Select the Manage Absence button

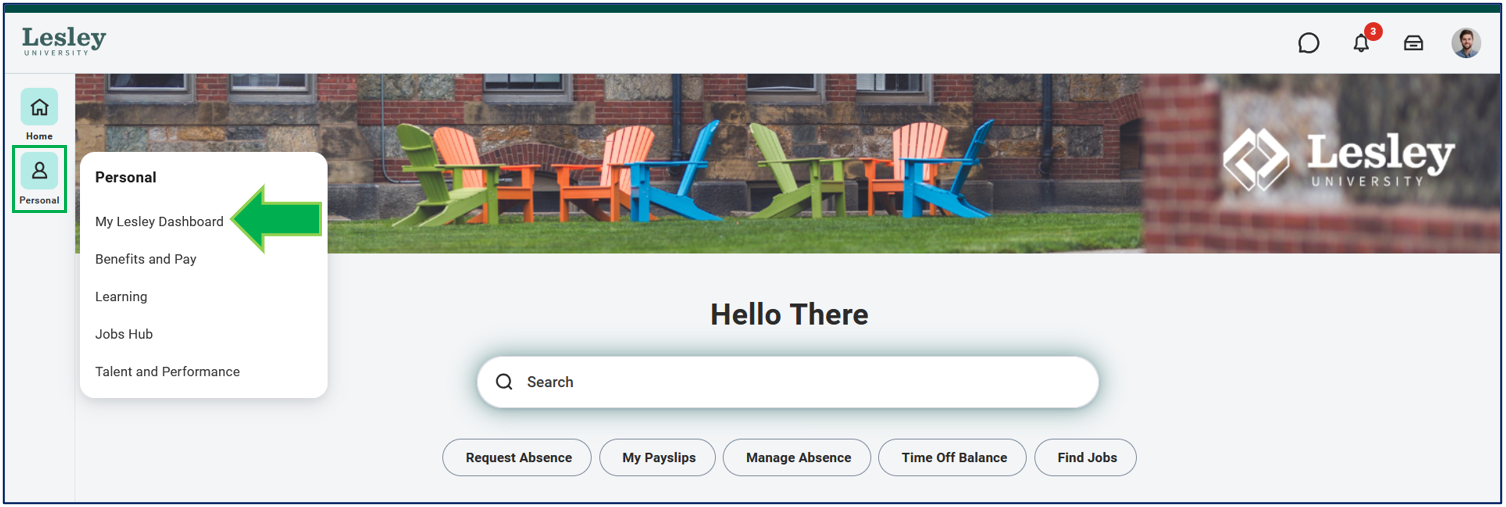pos(797,457)
